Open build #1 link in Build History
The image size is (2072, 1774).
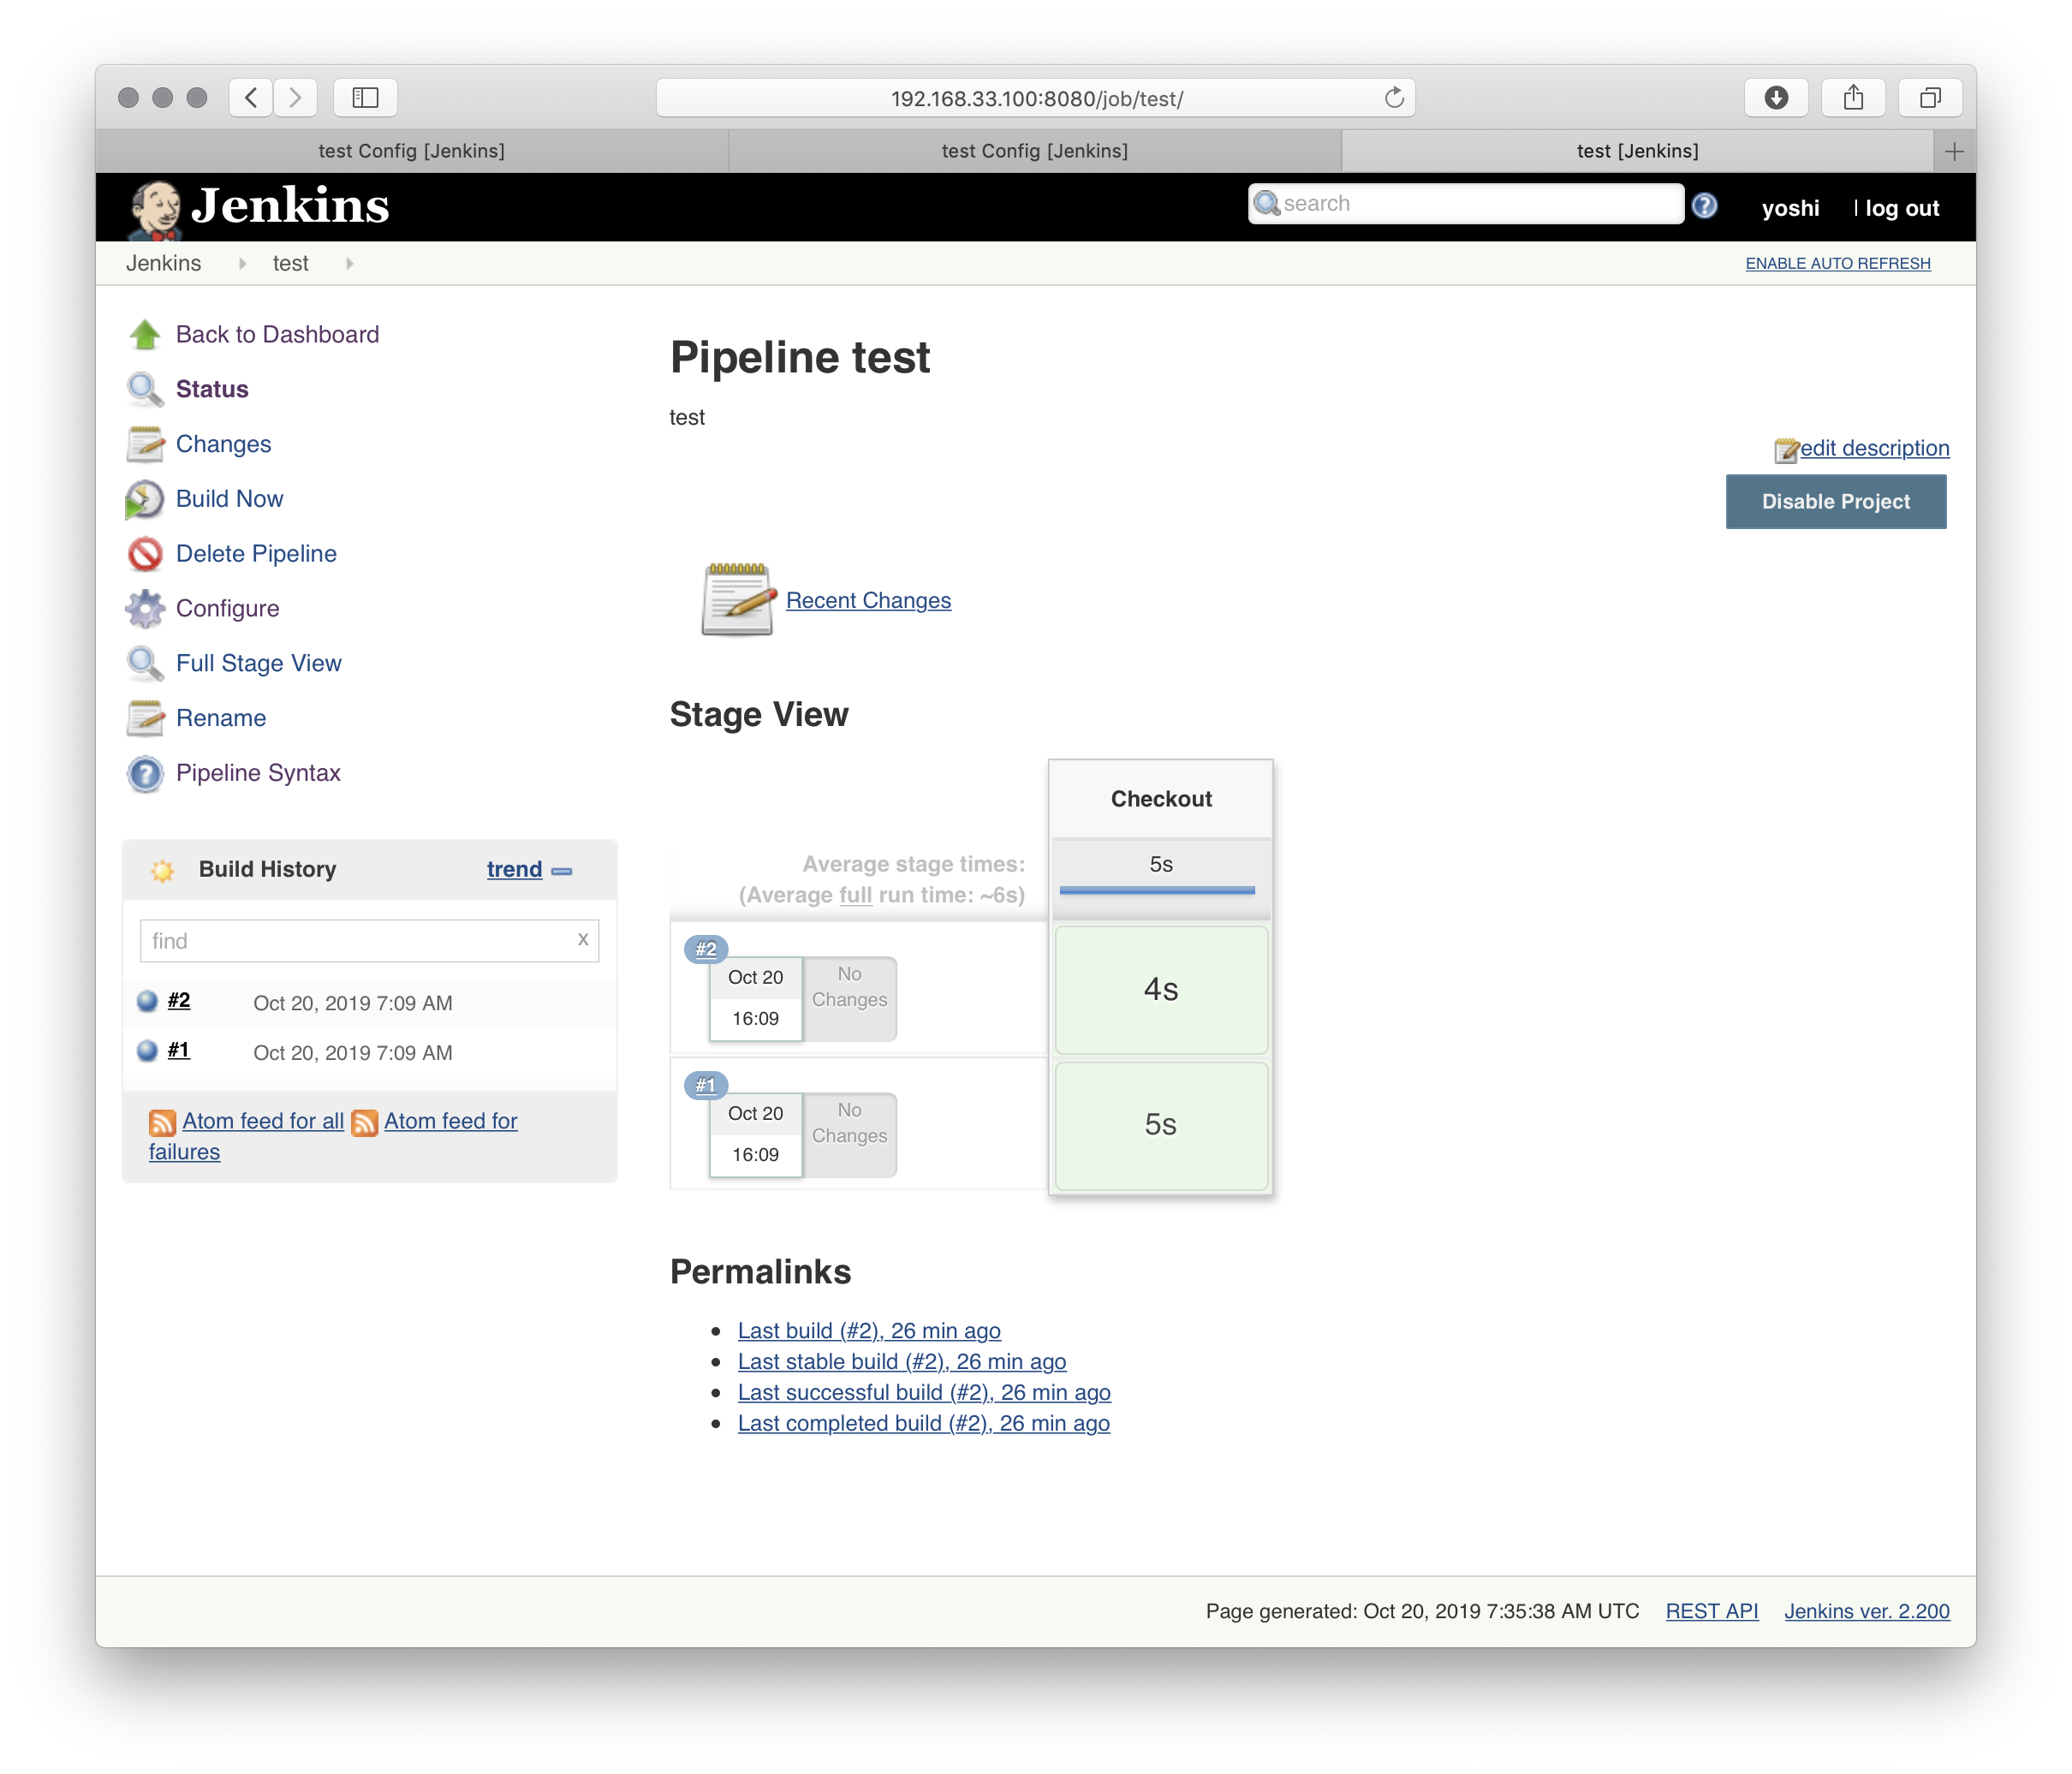pos(179,1051)
